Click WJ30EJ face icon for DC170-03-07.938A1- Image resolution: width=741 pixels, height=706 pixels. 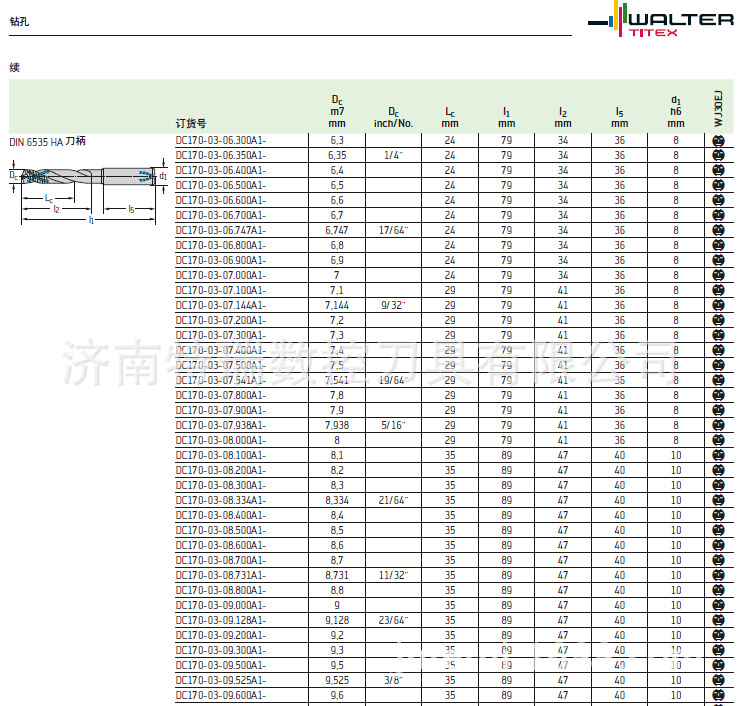718,425
